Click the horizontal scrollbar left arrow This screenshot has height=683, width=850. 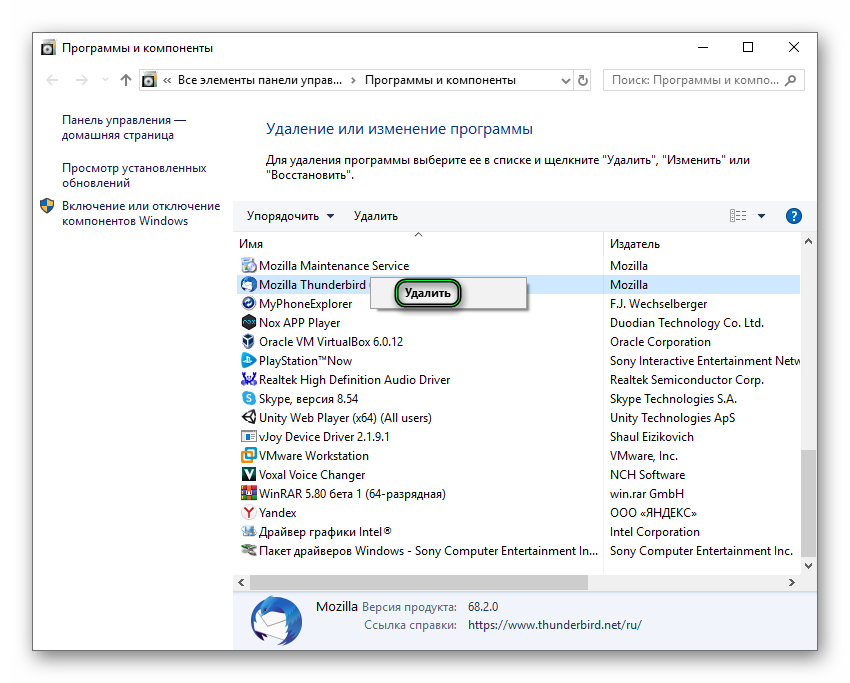tap(241, 582)
